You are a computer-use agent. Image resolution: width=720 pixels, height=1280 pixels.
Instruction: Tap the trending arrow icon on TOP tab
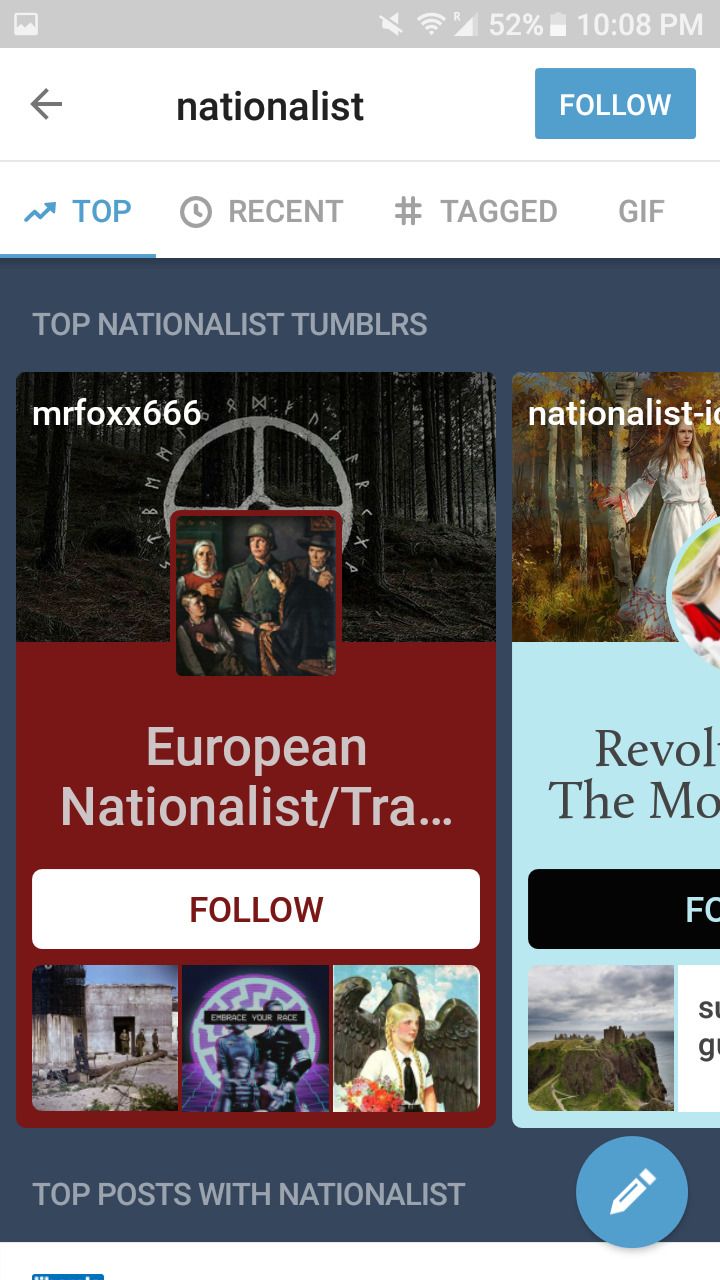(x=40, y=212)
